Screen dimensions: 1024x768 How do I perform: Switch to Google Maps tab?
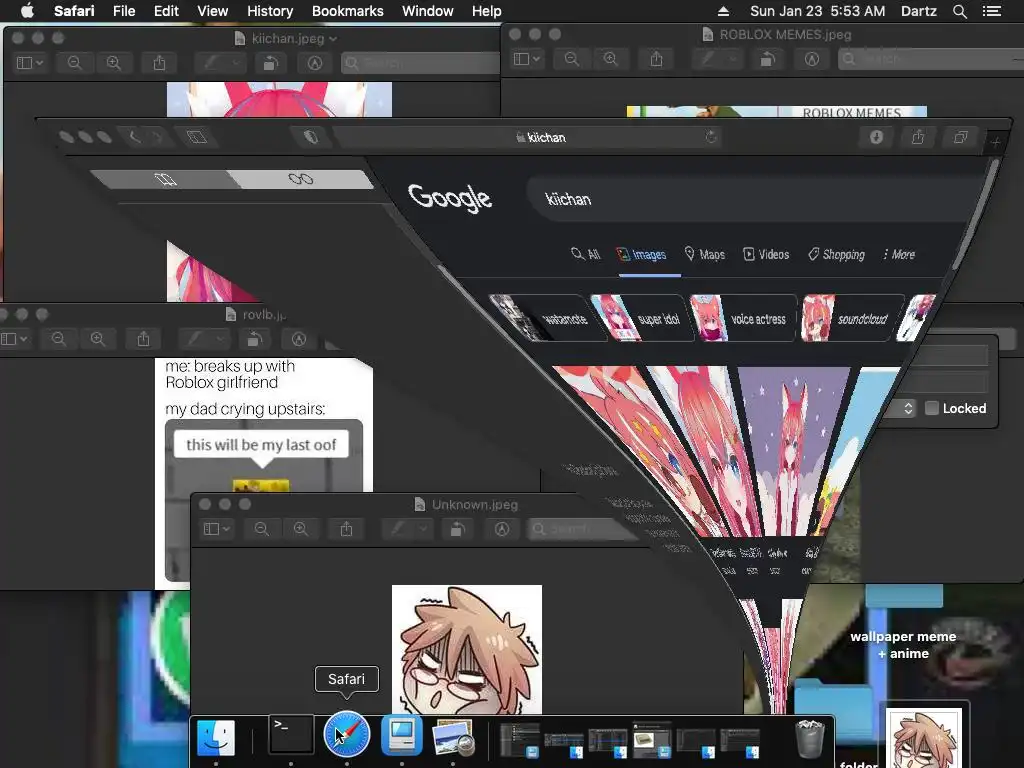tap(705, 254)
